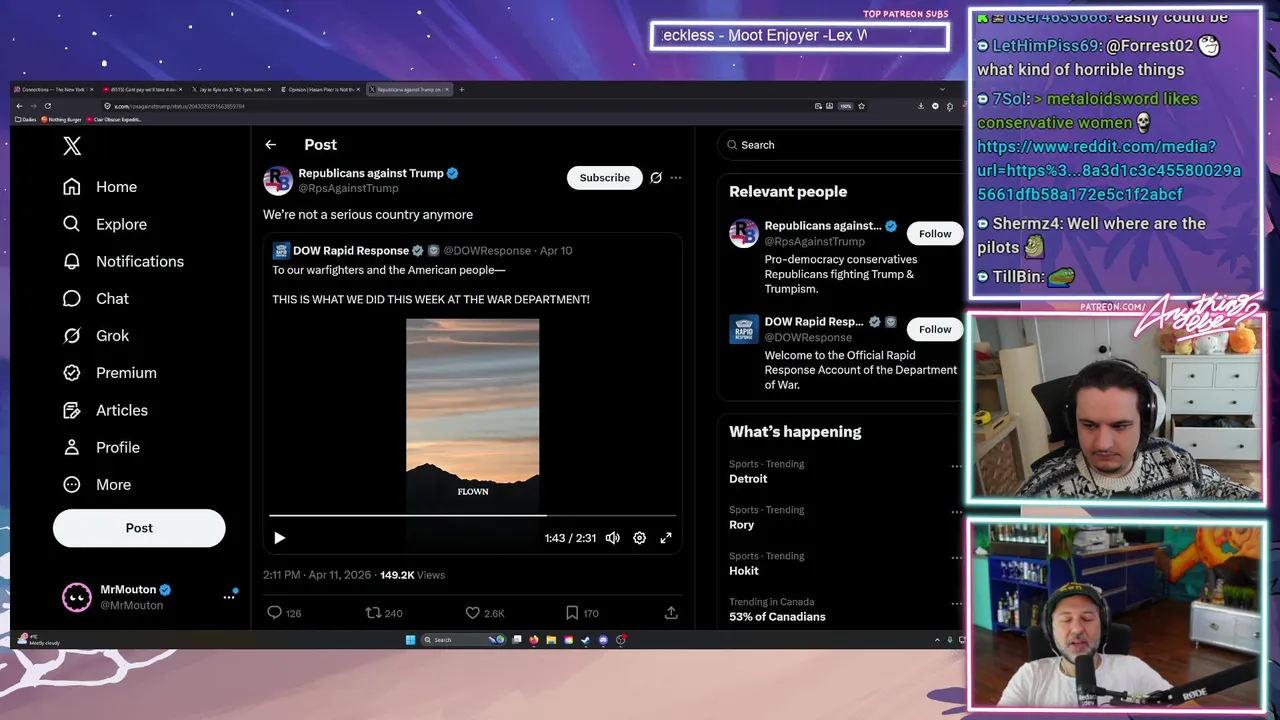Open Premium in the X sidebar

coord(109,372)
